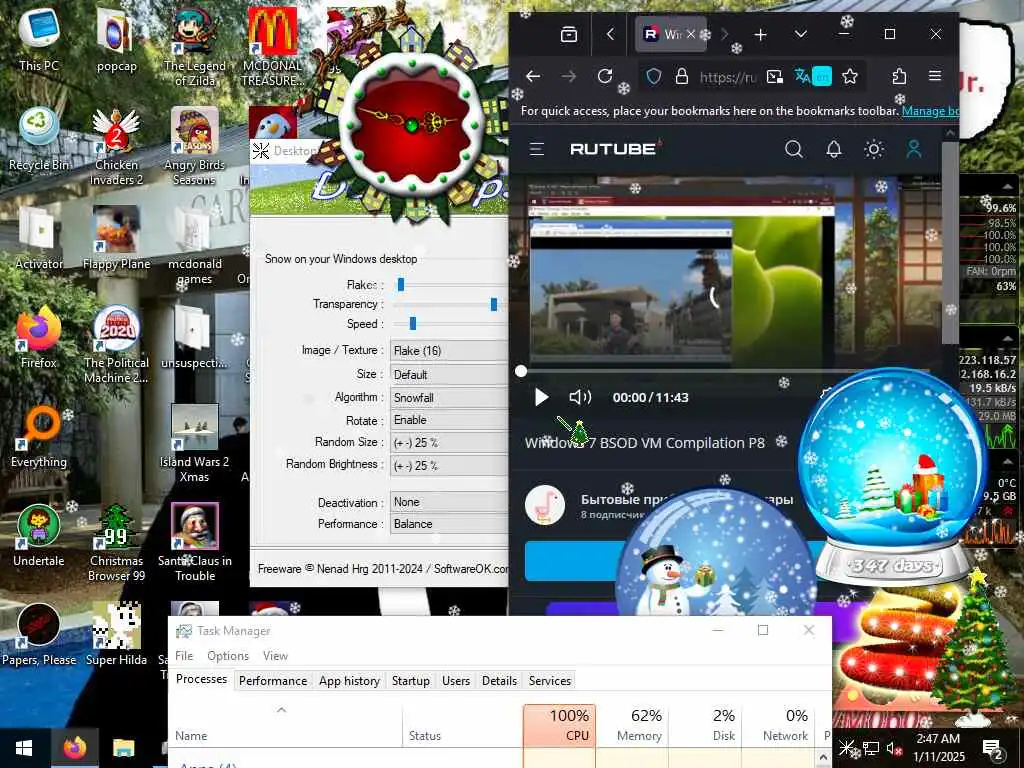Launch Island Wars 2 Xmas shortcut
The height and width of the screenshot is (768, 1024).
[x=194, y=444]
